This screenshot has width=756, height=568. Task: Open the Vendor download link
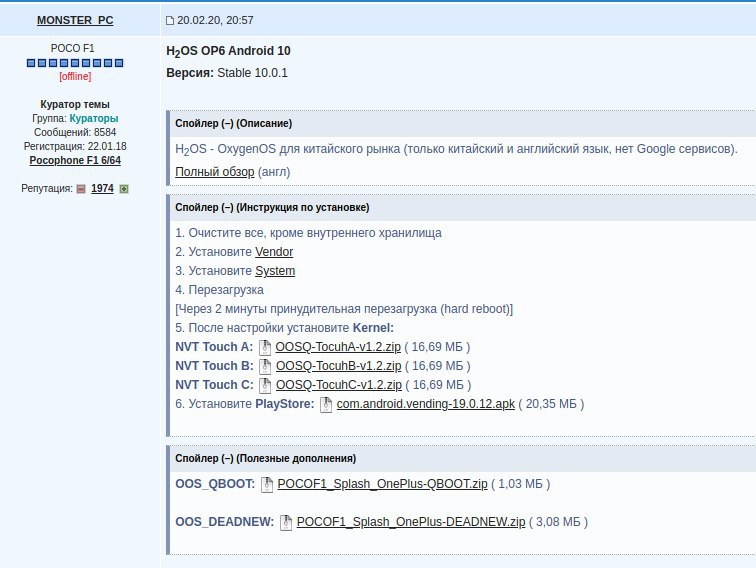(274, 252)
